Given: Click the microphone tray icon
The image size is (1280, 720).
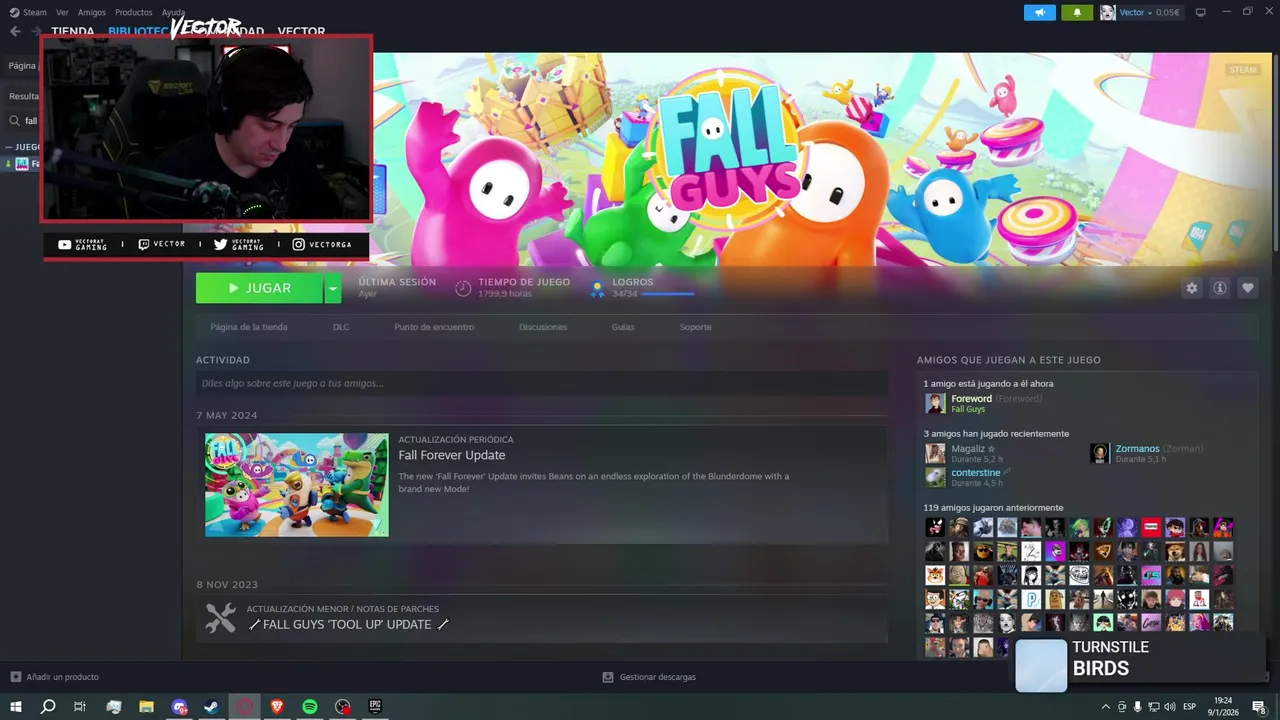Looking at the screenshot, I should coord(1138,707).
